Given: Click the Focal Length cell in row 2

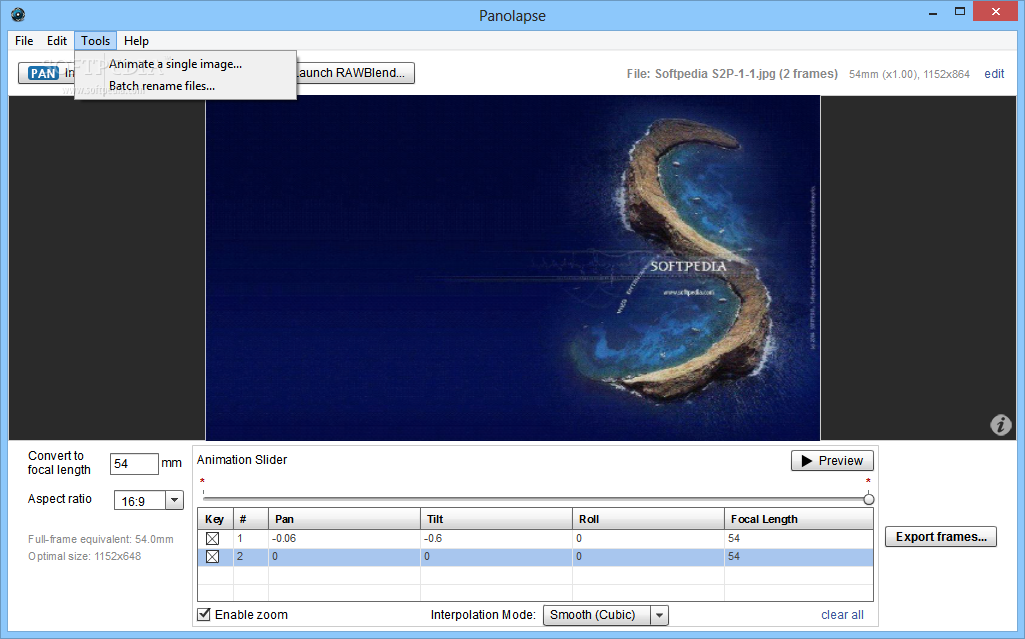Looking at the screenshot, I should click(798, 557).
